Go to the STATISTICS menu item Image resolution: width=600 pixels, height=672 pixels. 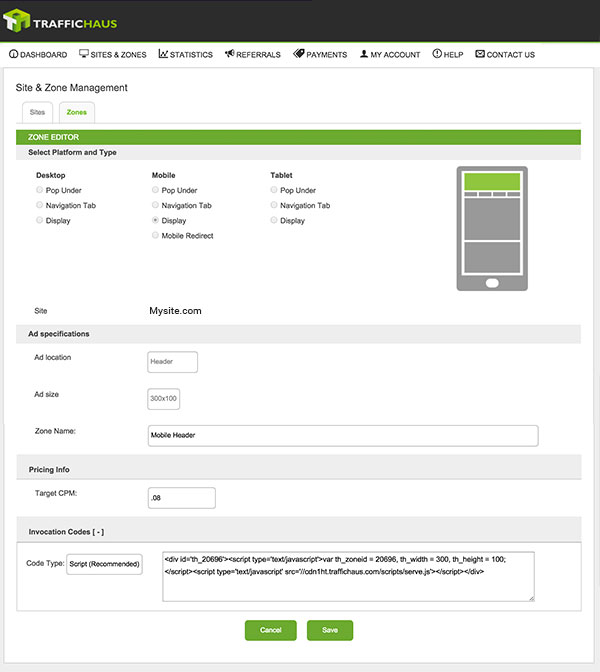tap(186, 54)
